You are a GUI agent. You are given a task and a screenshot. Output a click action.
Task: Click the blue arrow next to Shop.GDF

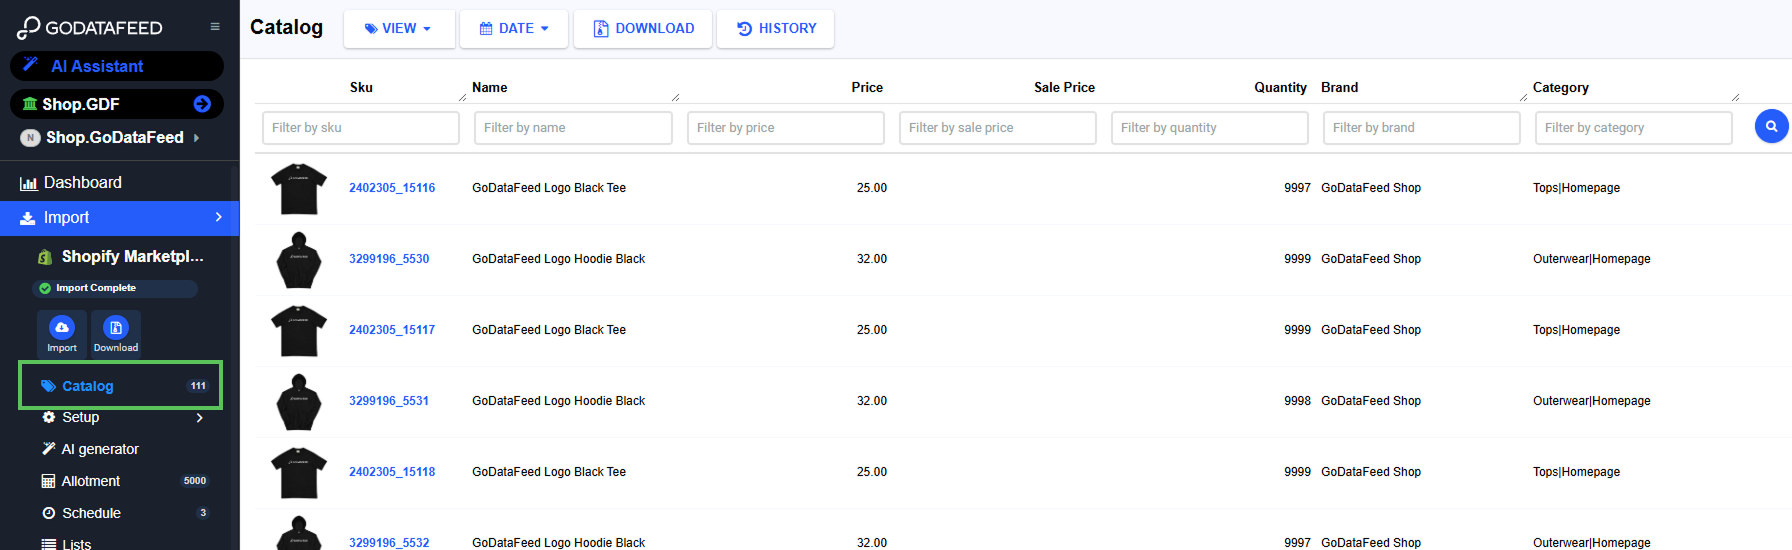202,104
